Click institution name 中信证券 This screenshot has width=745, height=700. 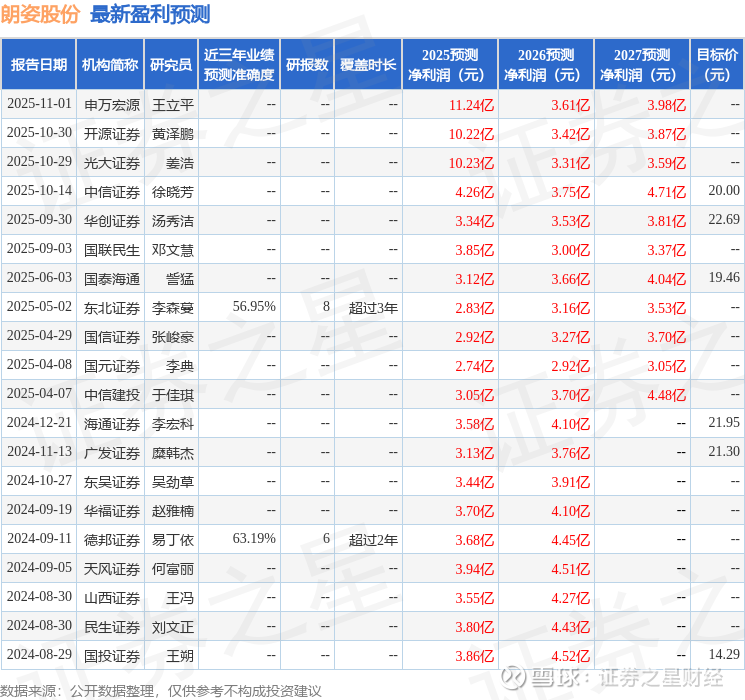pyautogui.click(x=112, y=192)
